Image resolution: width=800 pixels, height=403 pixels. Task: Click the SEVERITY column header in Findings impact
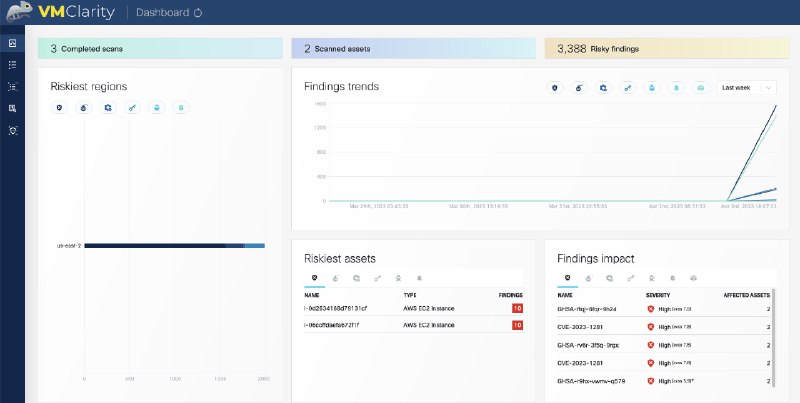(658, 295)
